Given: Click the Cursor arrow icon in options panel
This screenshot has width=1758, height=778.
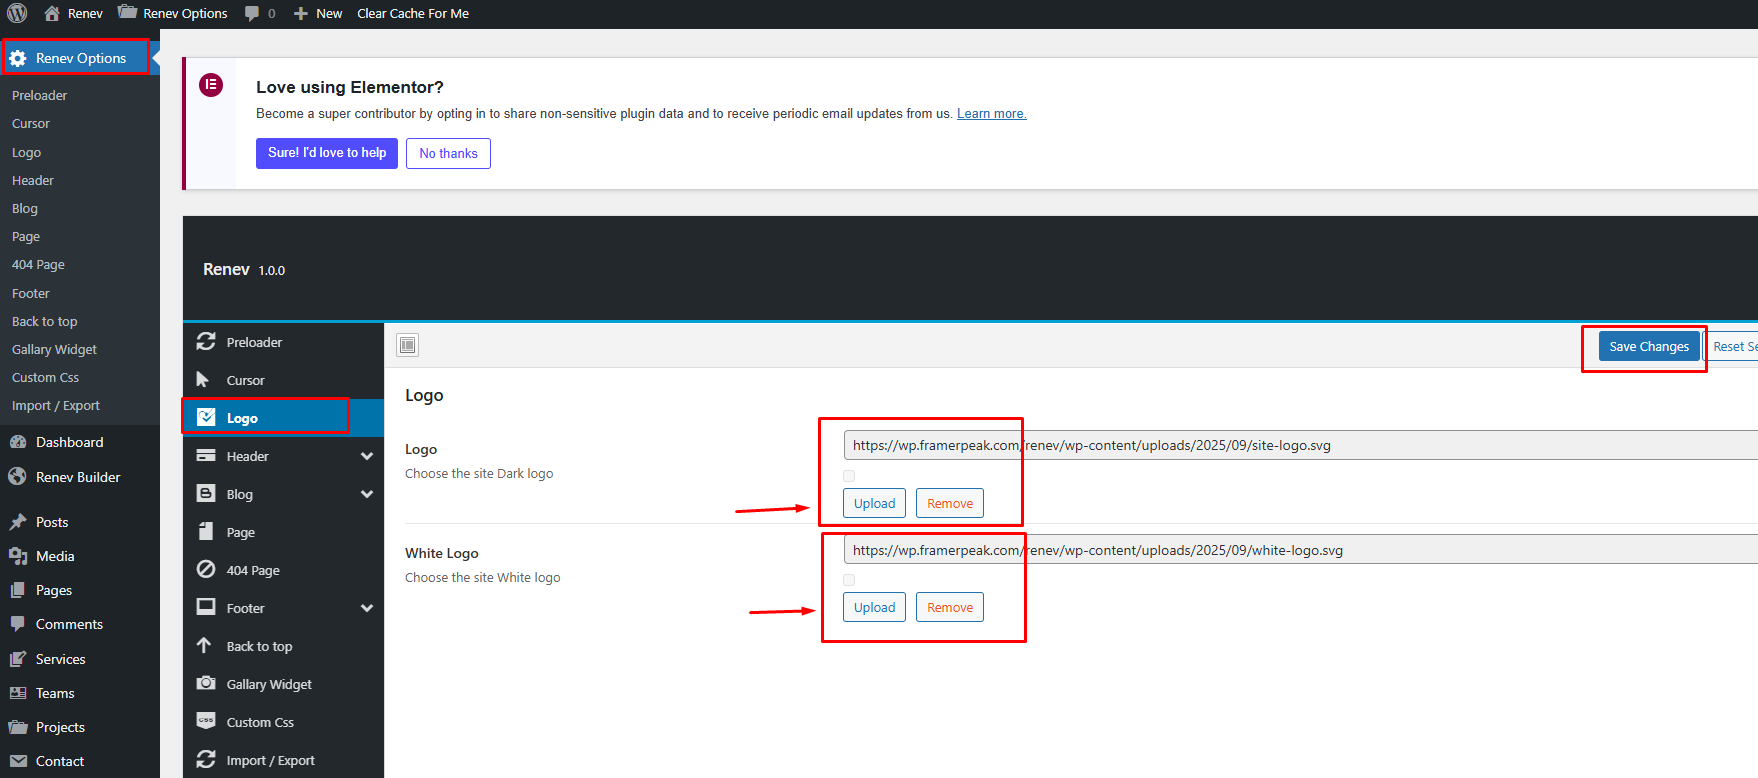Looking at the screenshot, I should tap(203, 379).
